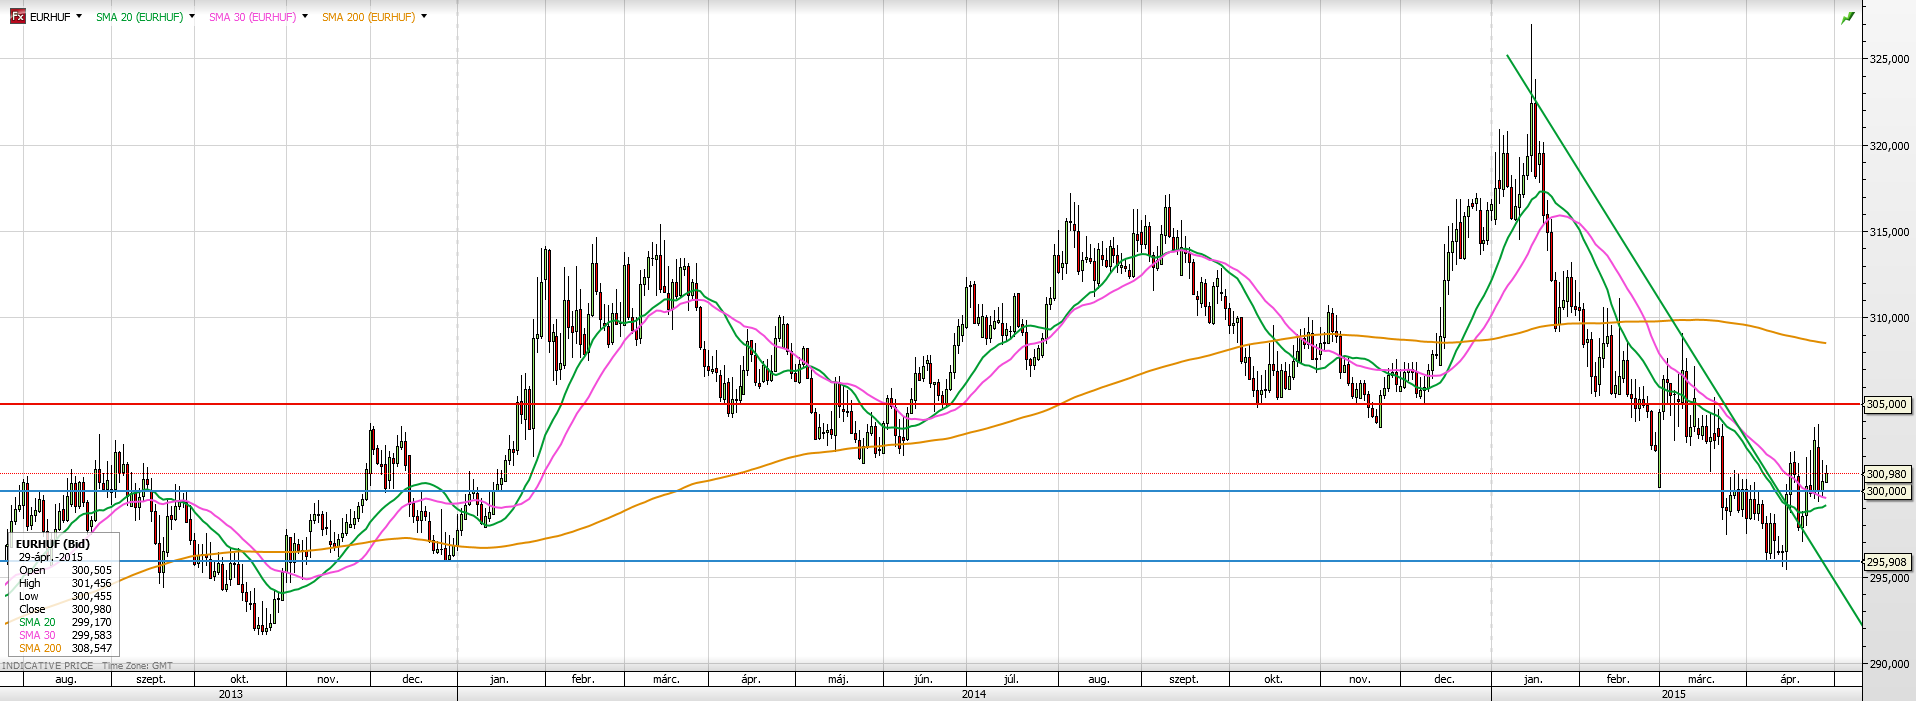The height and width of the screenshot is (701, 1916).
Task: Click the 290,000 price axis label
Action: 1889,664
